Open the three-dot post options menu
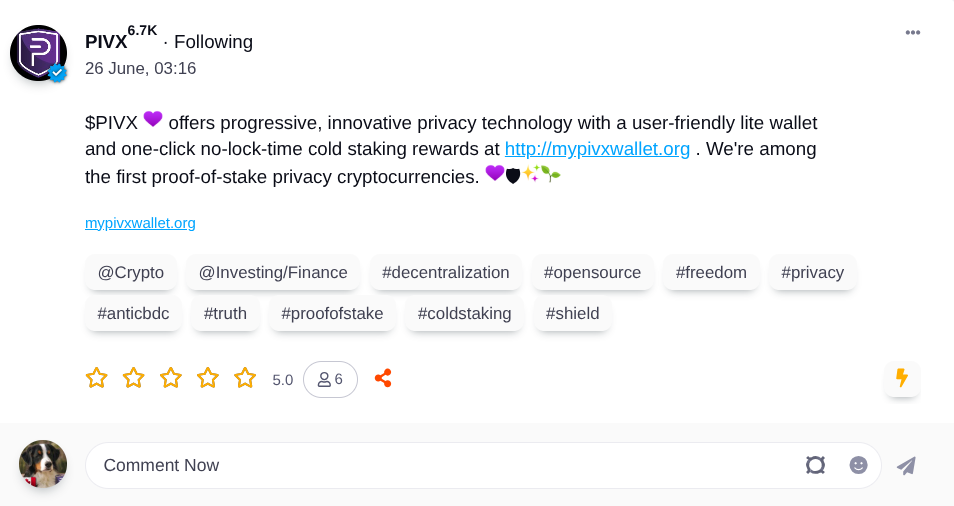Viewport: 954px width, 506px height. click(x=912, y=33)
